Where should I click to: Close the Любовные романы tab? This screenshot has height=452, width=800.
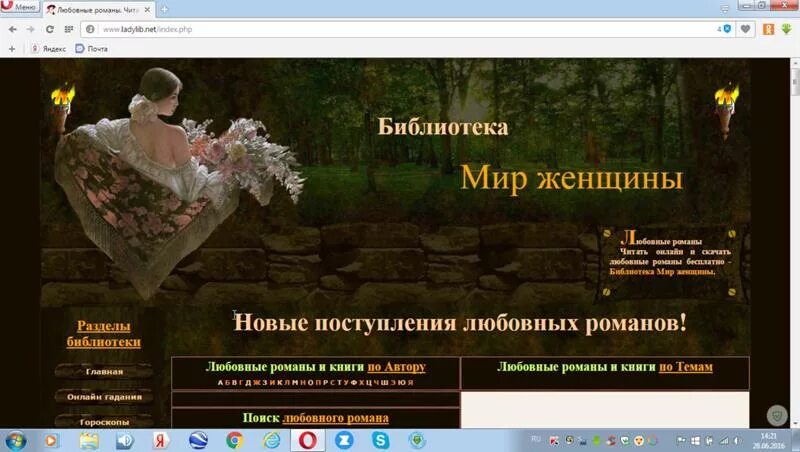click(147, 10)
